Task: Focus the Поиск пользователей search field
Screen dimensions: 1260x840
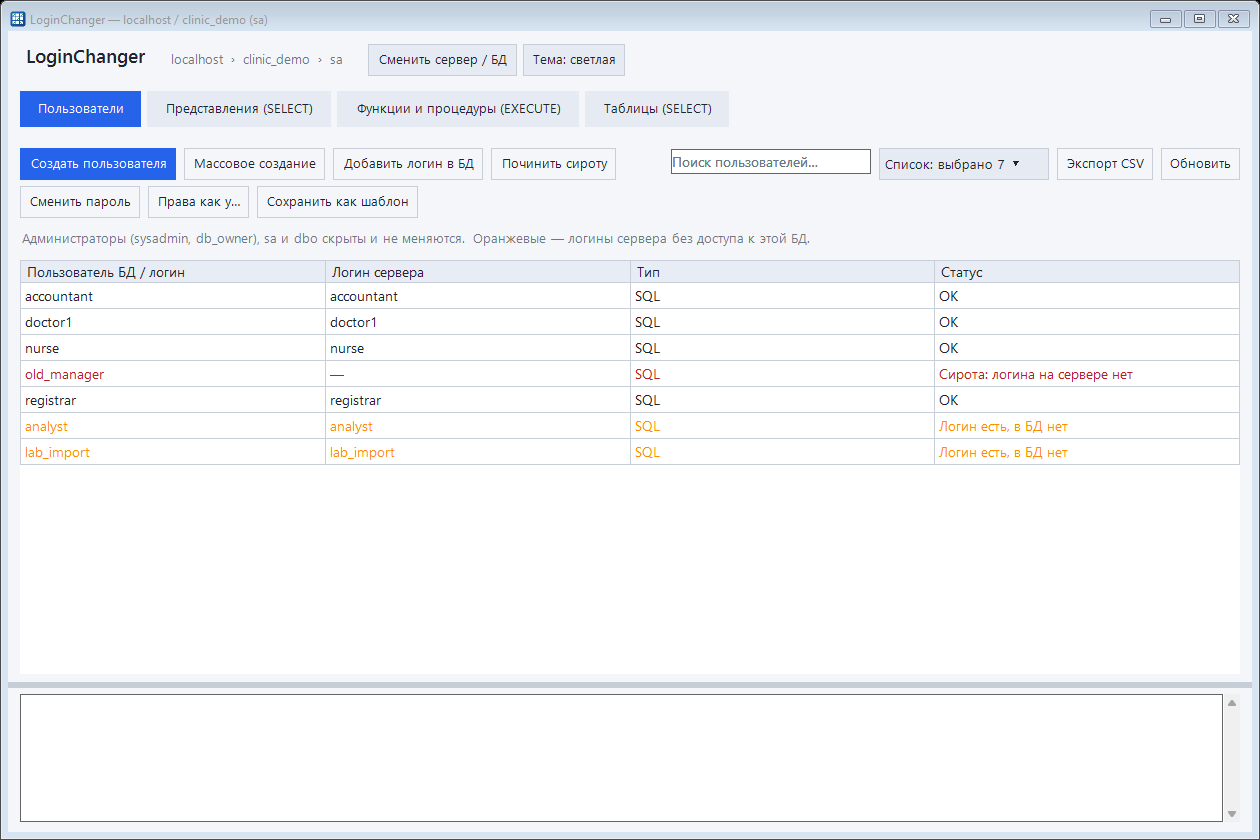Action: pyautogui.click(x=771, y=162)
